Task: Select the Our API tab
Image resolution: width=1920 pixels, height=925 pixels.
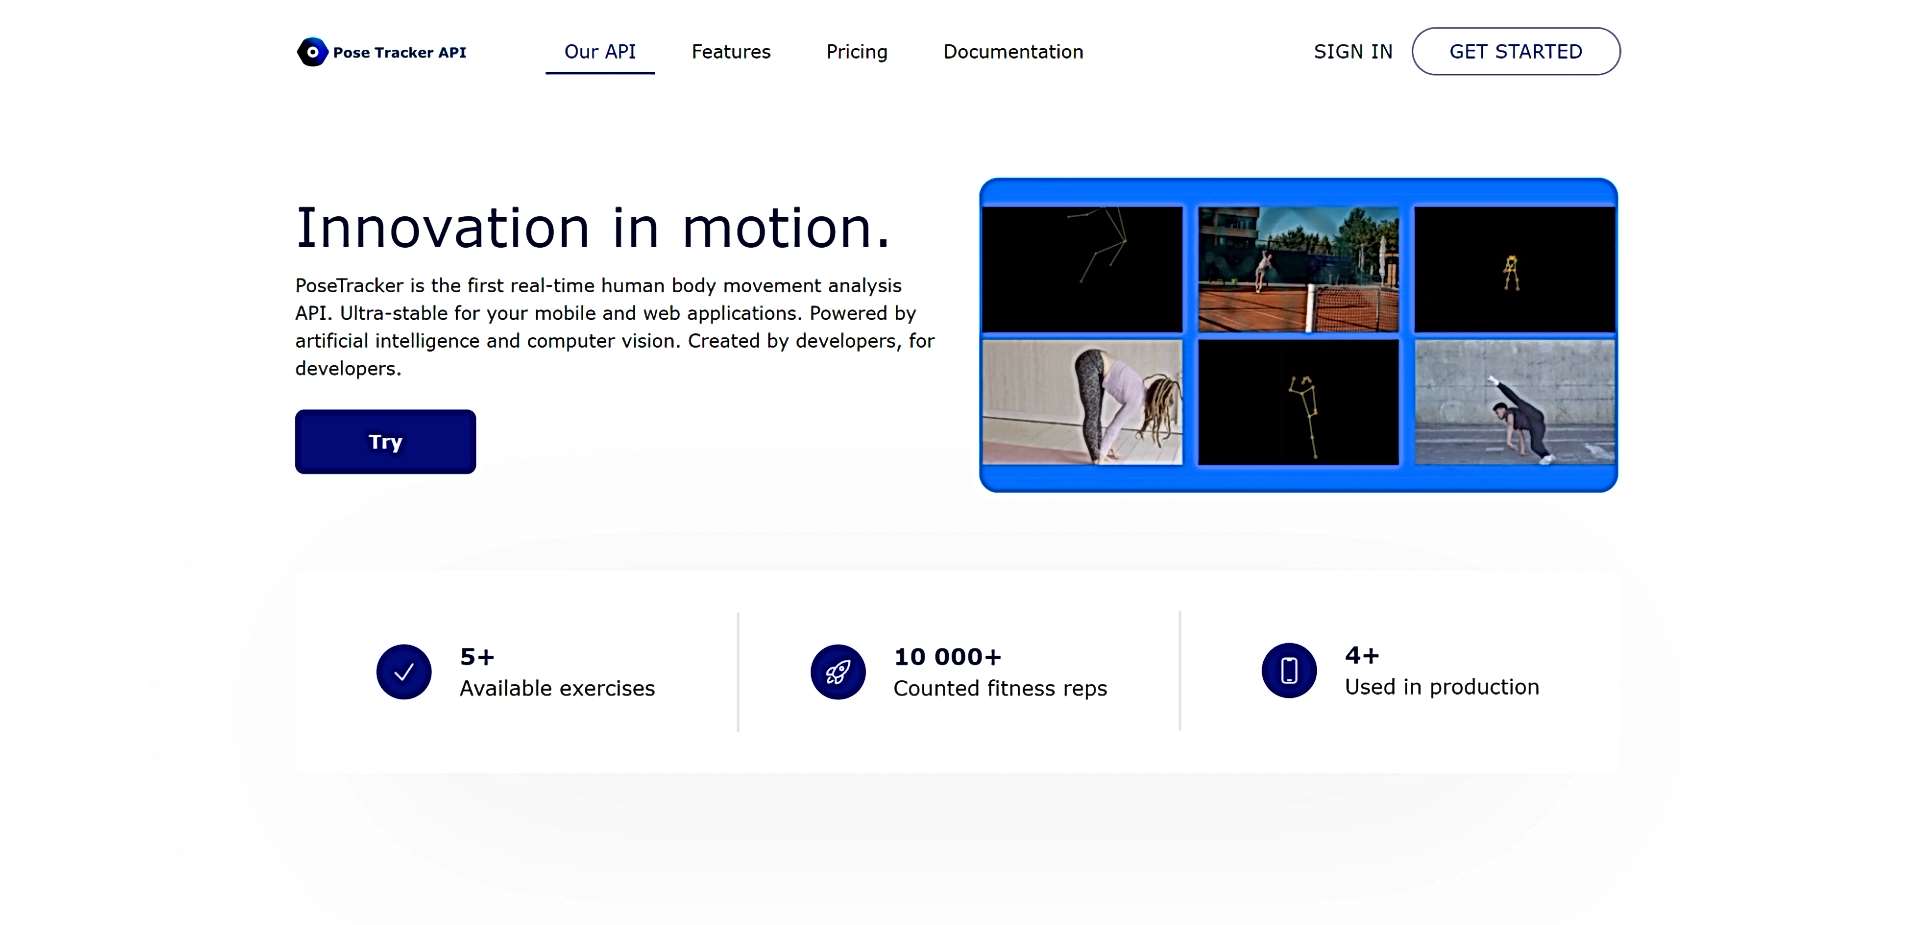Action: click(x=600, y=51)
